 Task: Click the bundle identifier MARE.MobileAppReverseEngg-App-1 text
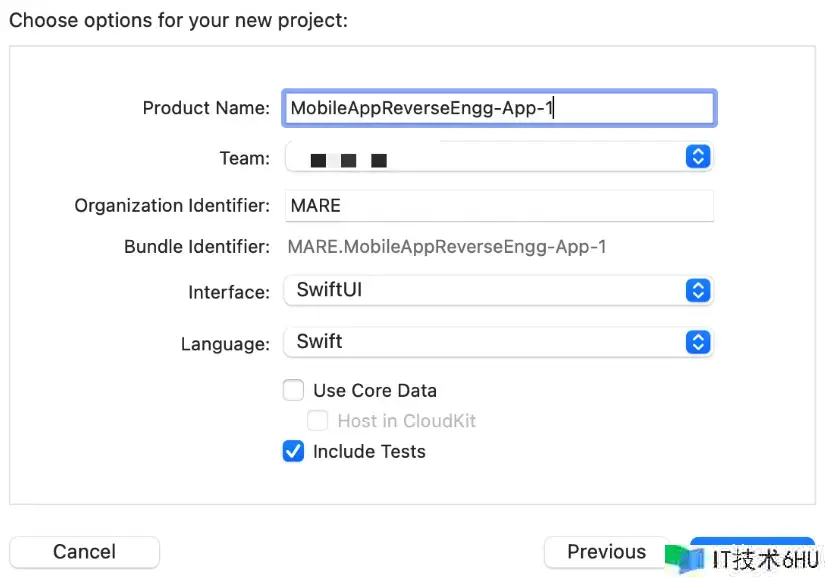tap(447, 247)
